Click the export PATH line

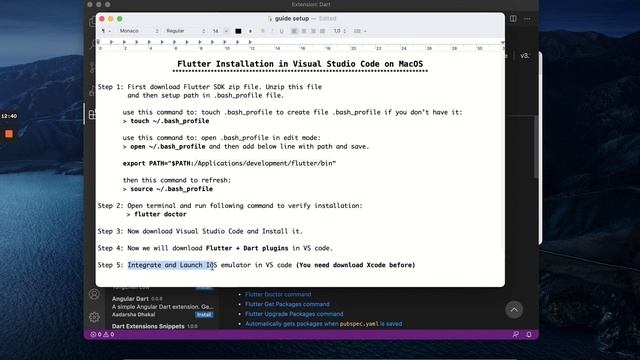click(x=229, y=163)
